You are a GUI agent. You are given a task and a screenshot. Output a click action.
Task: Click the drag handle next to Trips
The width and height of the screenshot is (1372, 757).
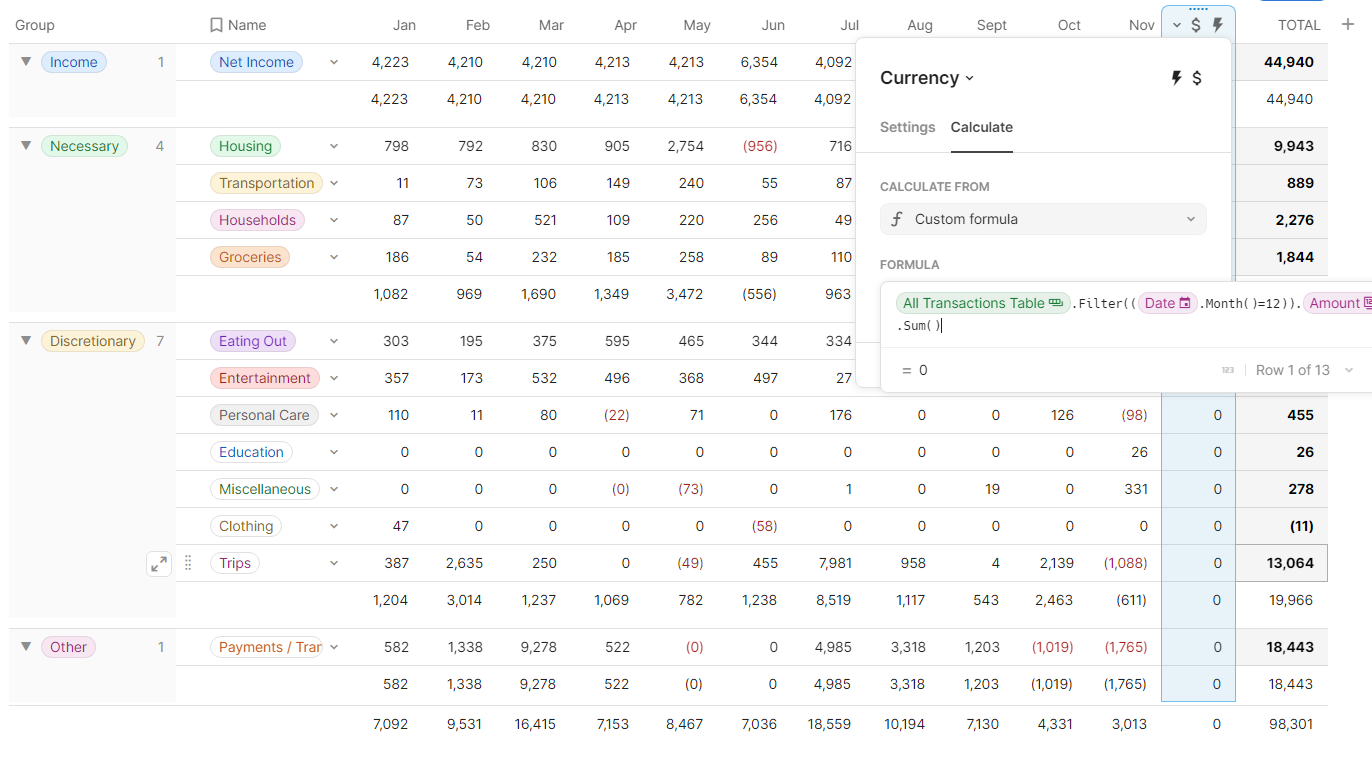pyautogui.click(x=188, y=564)
